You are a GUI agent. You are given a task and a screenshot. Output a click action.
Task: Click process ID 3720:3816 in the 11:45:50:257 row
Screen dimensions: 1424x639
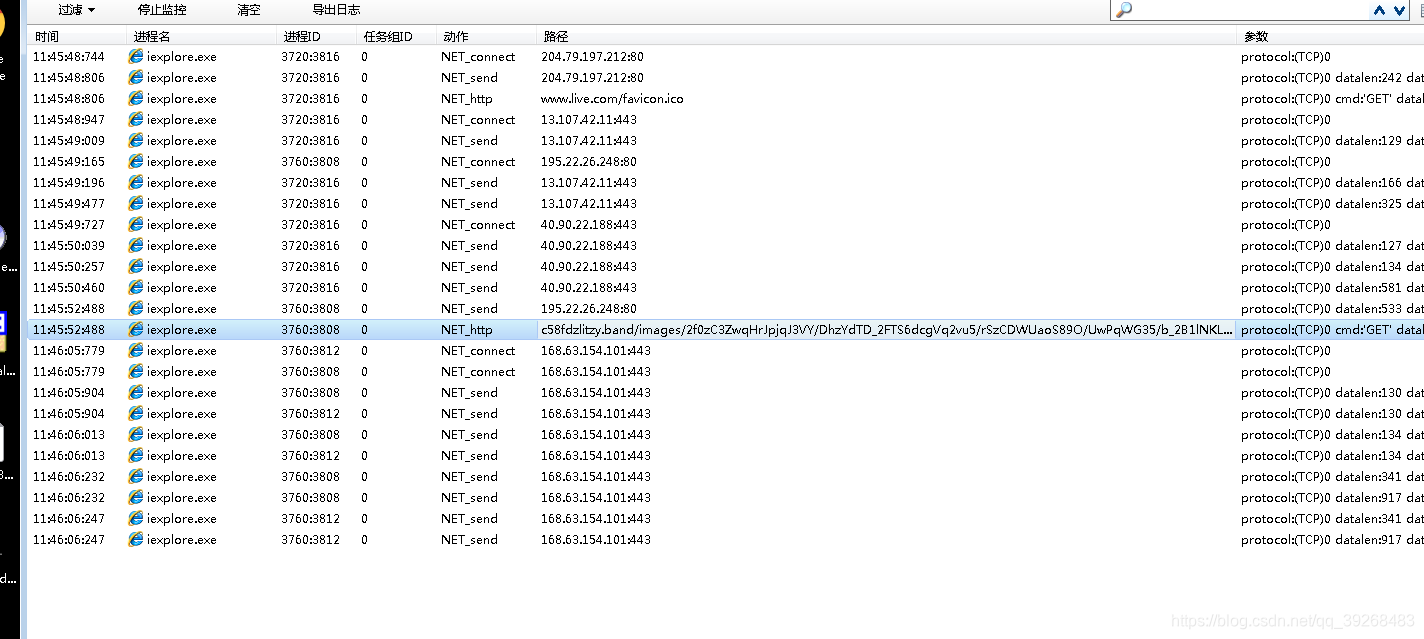coord(310,267)
